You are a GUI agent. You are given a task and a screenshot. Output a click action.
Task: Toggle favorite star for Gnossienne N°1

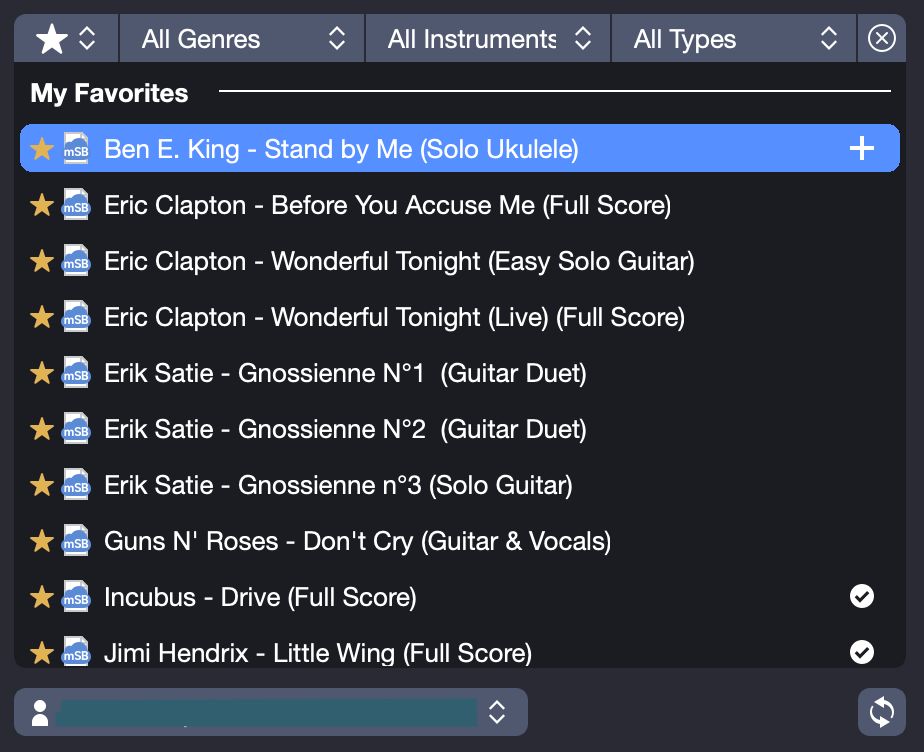(42, 373)
